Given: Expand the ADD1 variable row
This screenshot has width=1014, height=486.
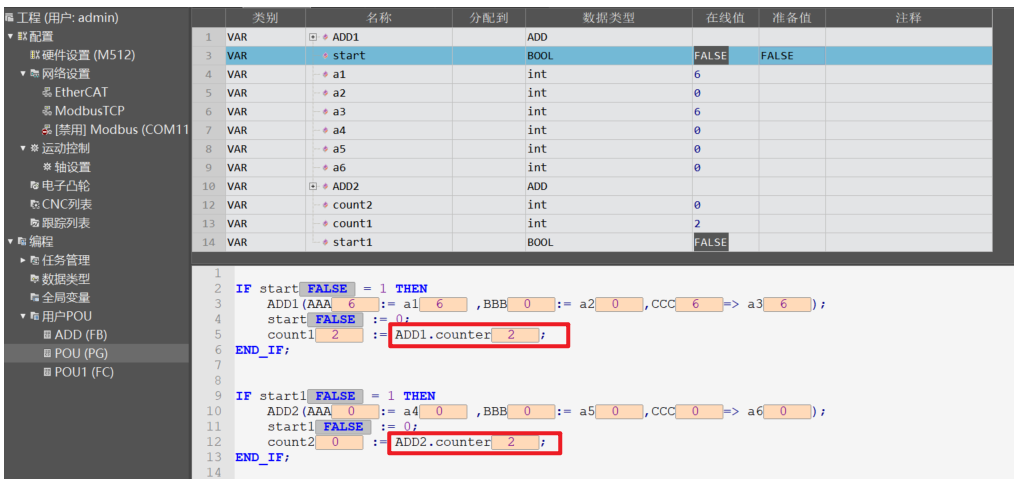Looking at the screenshot, I should [313, 37].
